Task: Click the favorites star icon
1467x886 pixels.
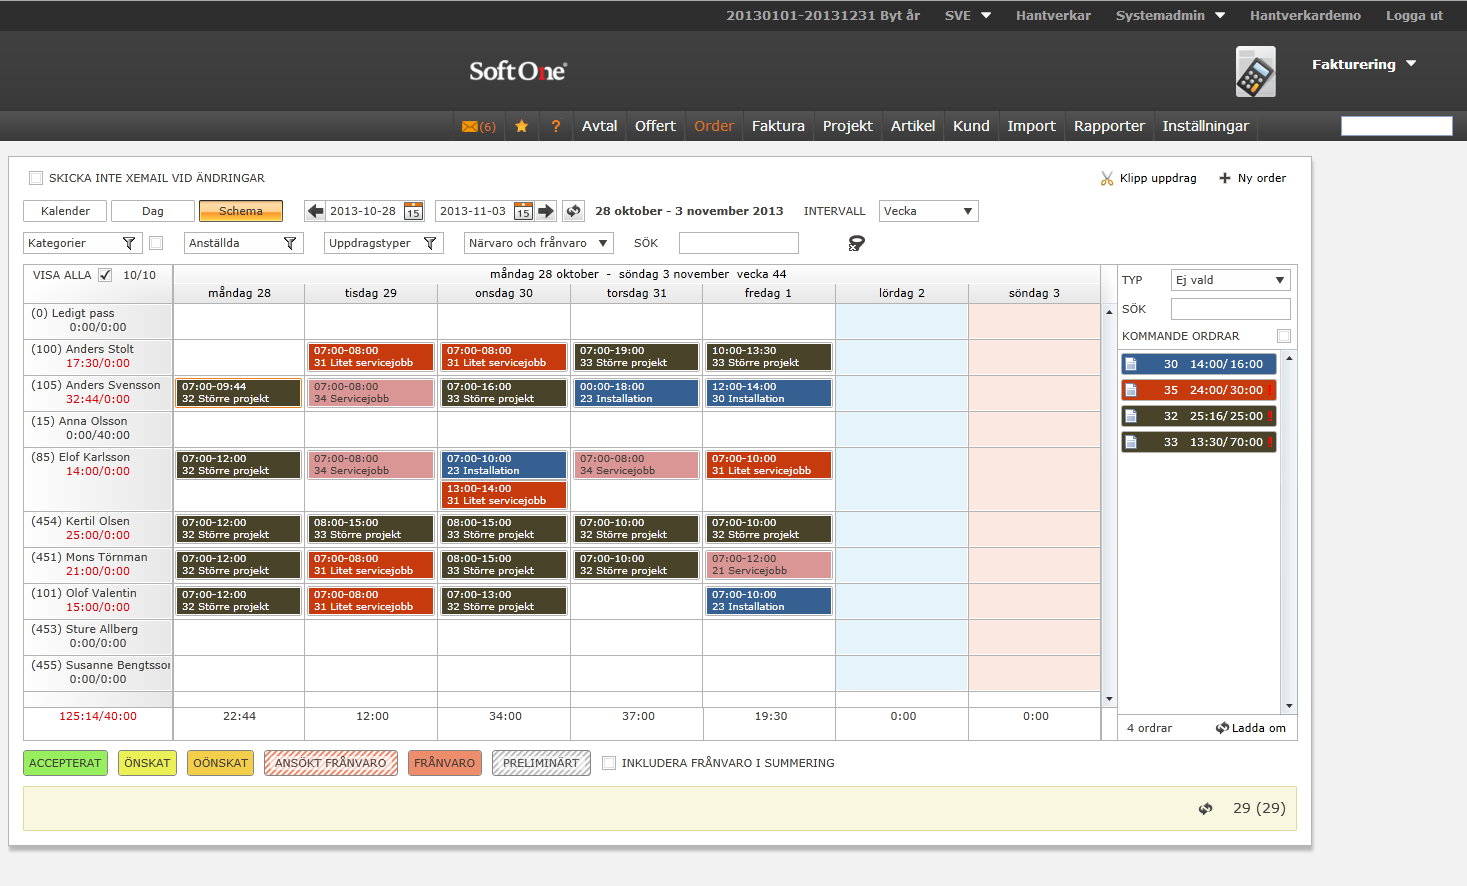Action: click(521, 126)
